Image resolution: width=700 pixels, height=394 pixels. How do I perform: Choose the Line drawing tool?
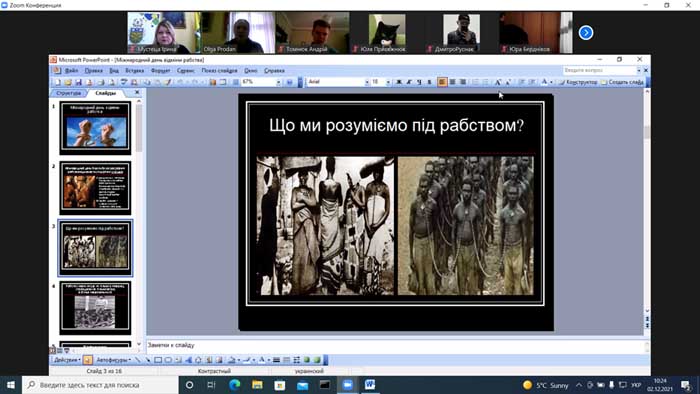pos(138,360)
